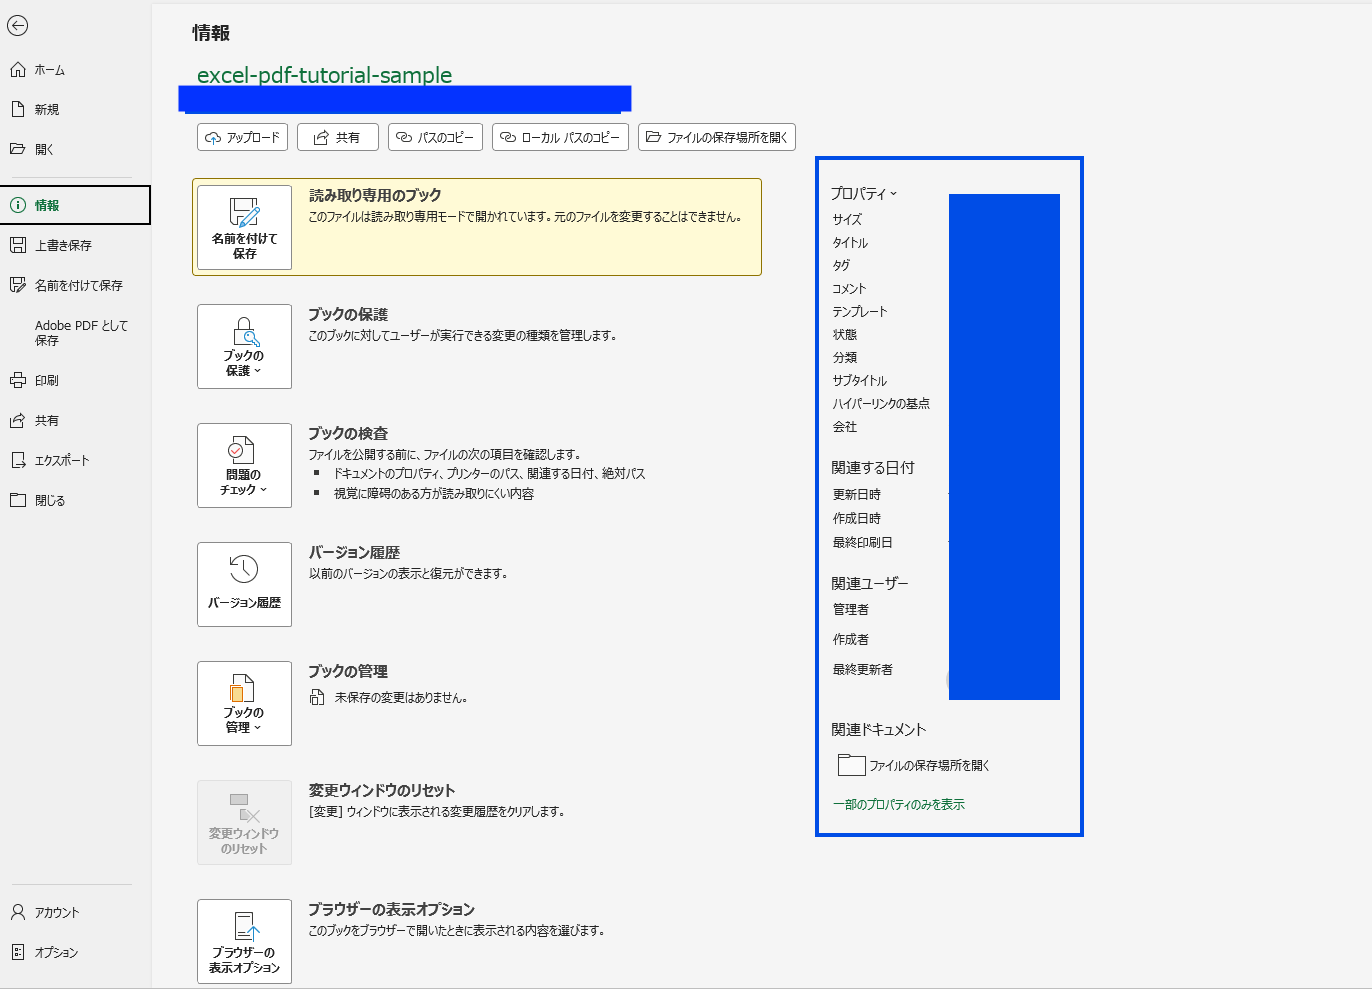Click 一部のプロパティのみを表示 link
The width and height of the screenshot is (1372, 989).
click(899, 804)
